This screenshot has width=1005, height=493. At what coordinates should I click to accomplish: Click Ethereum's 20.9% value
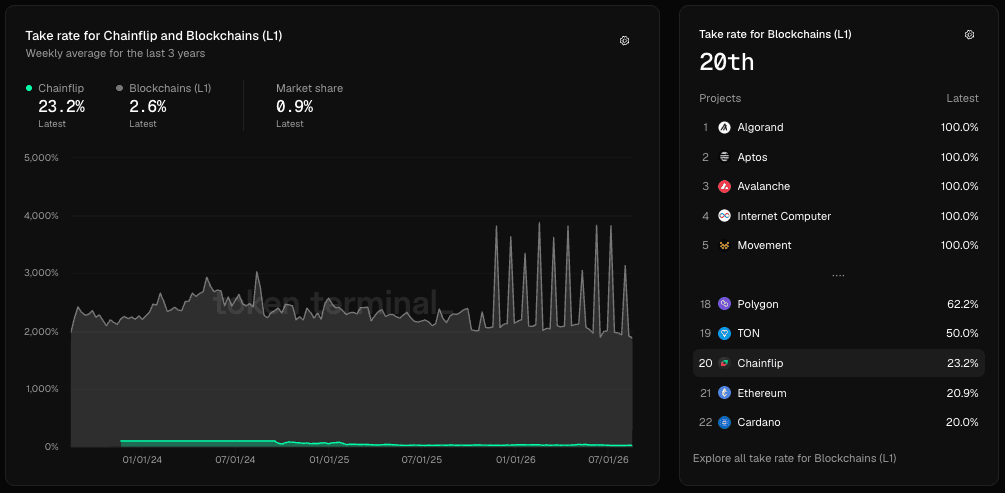[963, 393]
